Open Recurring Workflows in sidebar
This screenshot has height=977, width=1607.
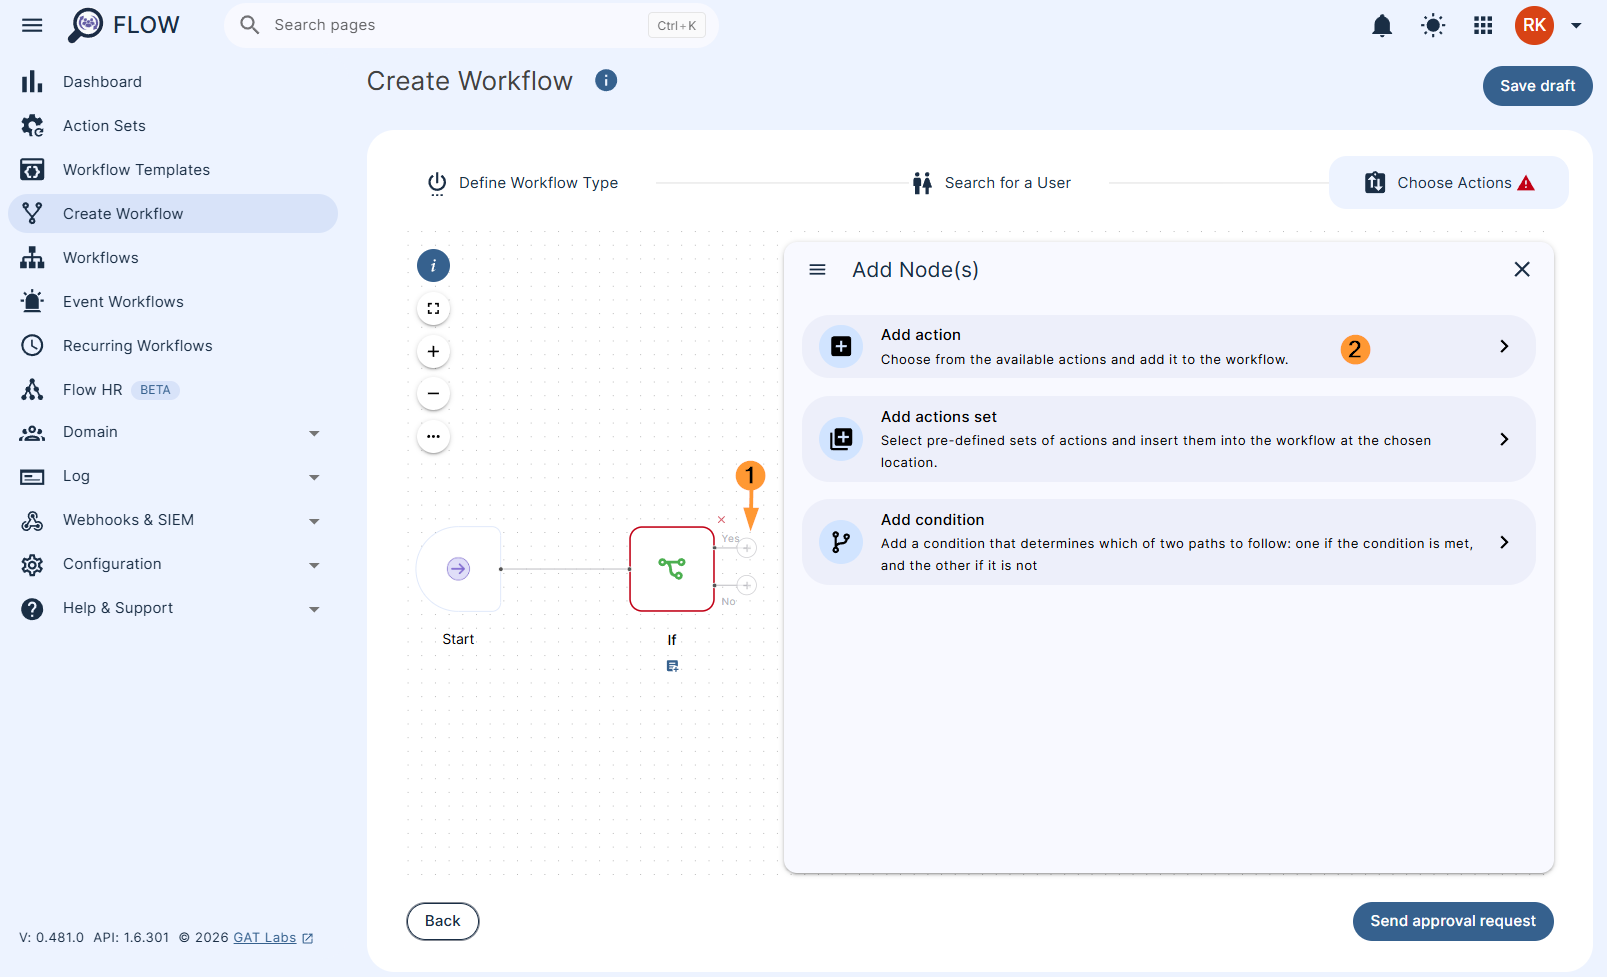point(173,346)
